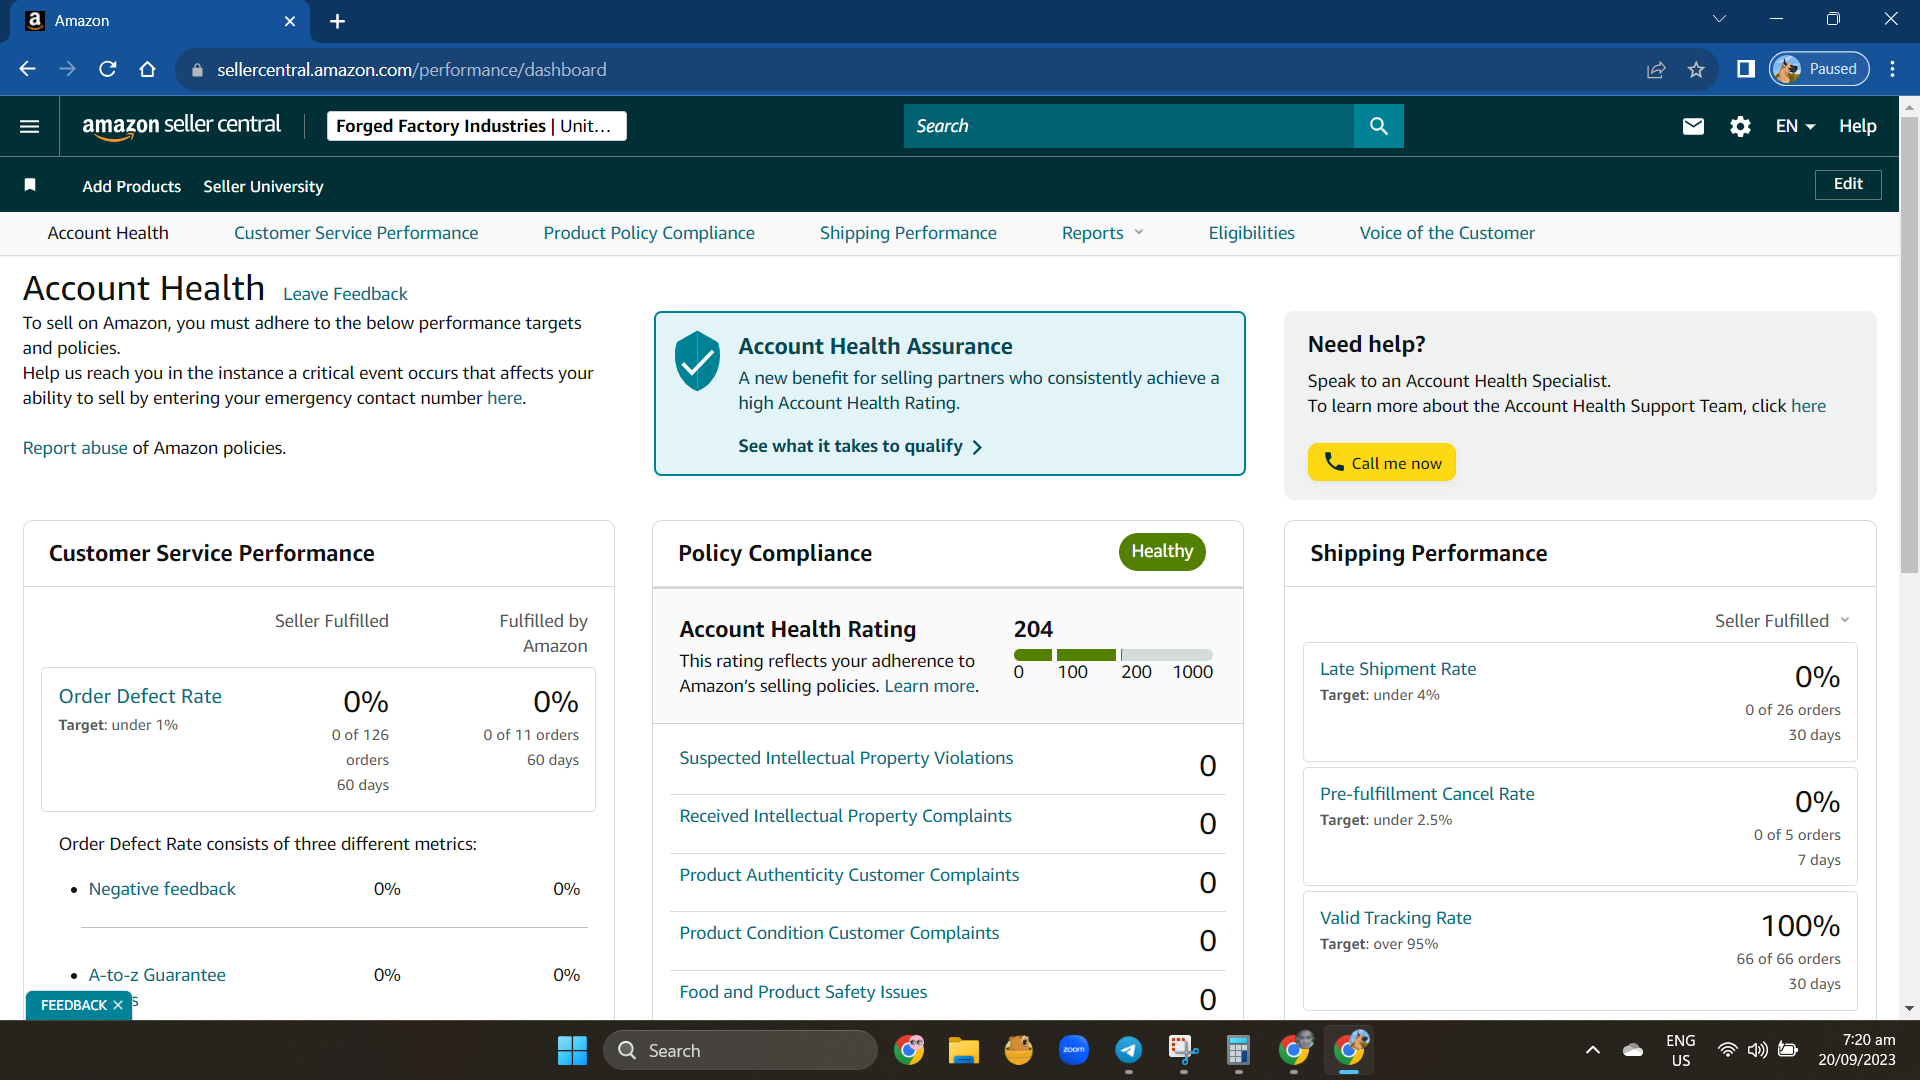Expand the Reports dropdown menu
This screenshot has width=1920, height=1080.
1102,233
